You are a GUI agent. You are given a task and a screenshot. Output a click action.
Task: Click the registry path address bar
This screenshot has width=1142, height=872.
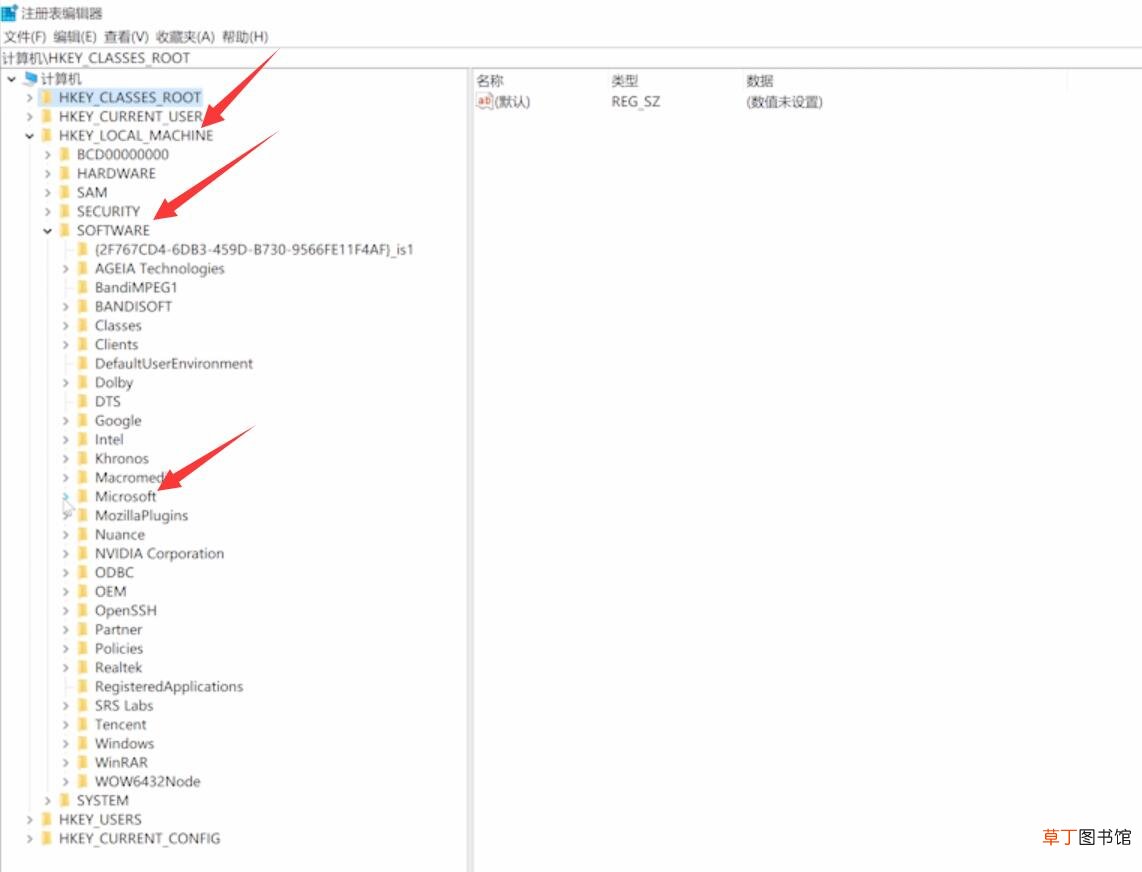pyautogui.click(x=571, y=58)
